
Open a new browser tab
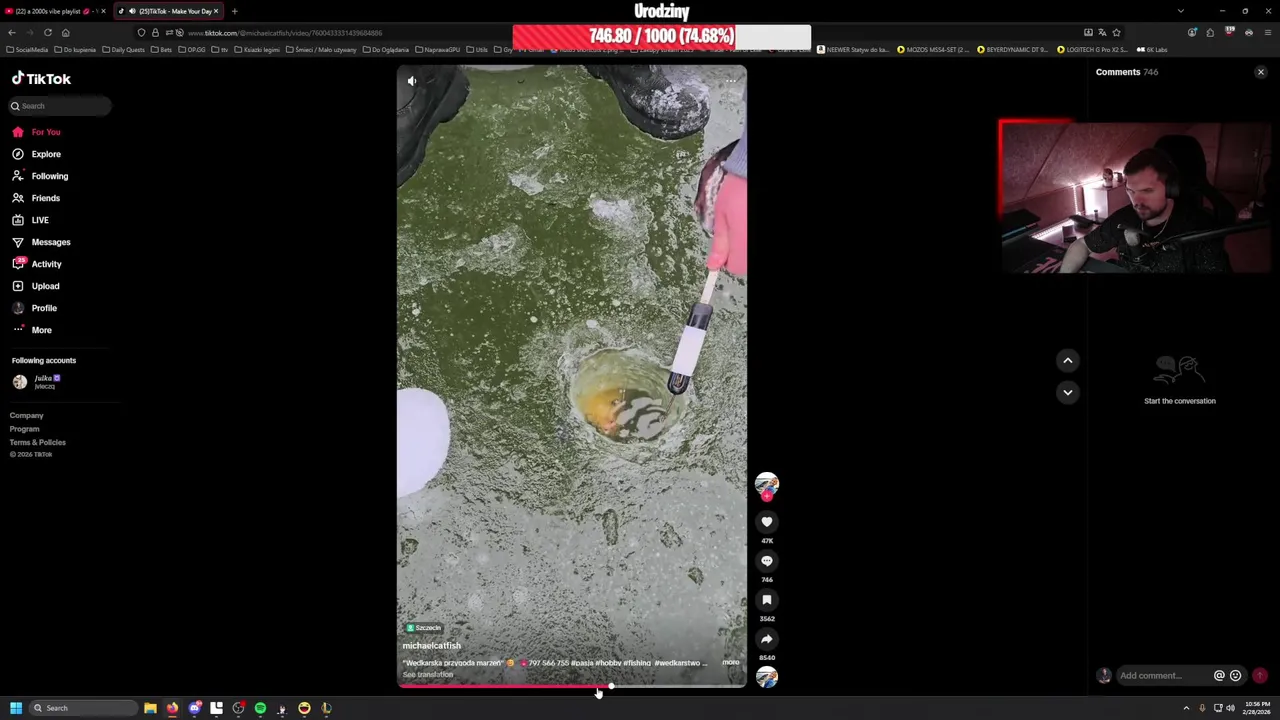234,11
